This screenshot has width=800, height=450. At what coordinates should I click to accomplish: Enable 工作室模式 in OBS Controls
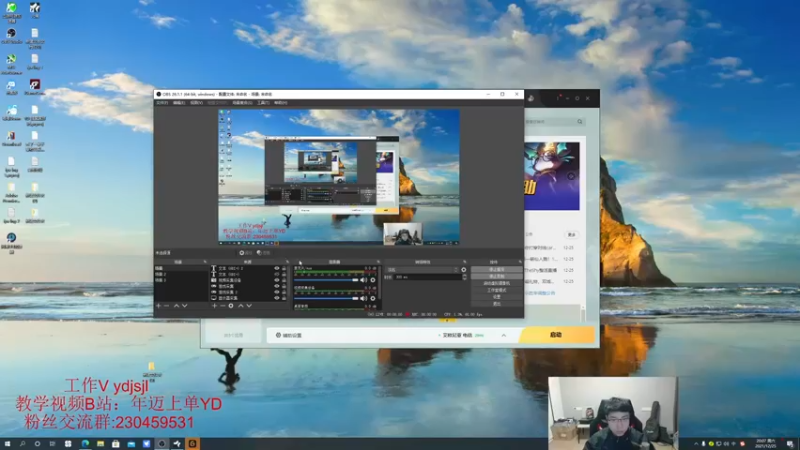pyautogui.click(x=496, y=290)
